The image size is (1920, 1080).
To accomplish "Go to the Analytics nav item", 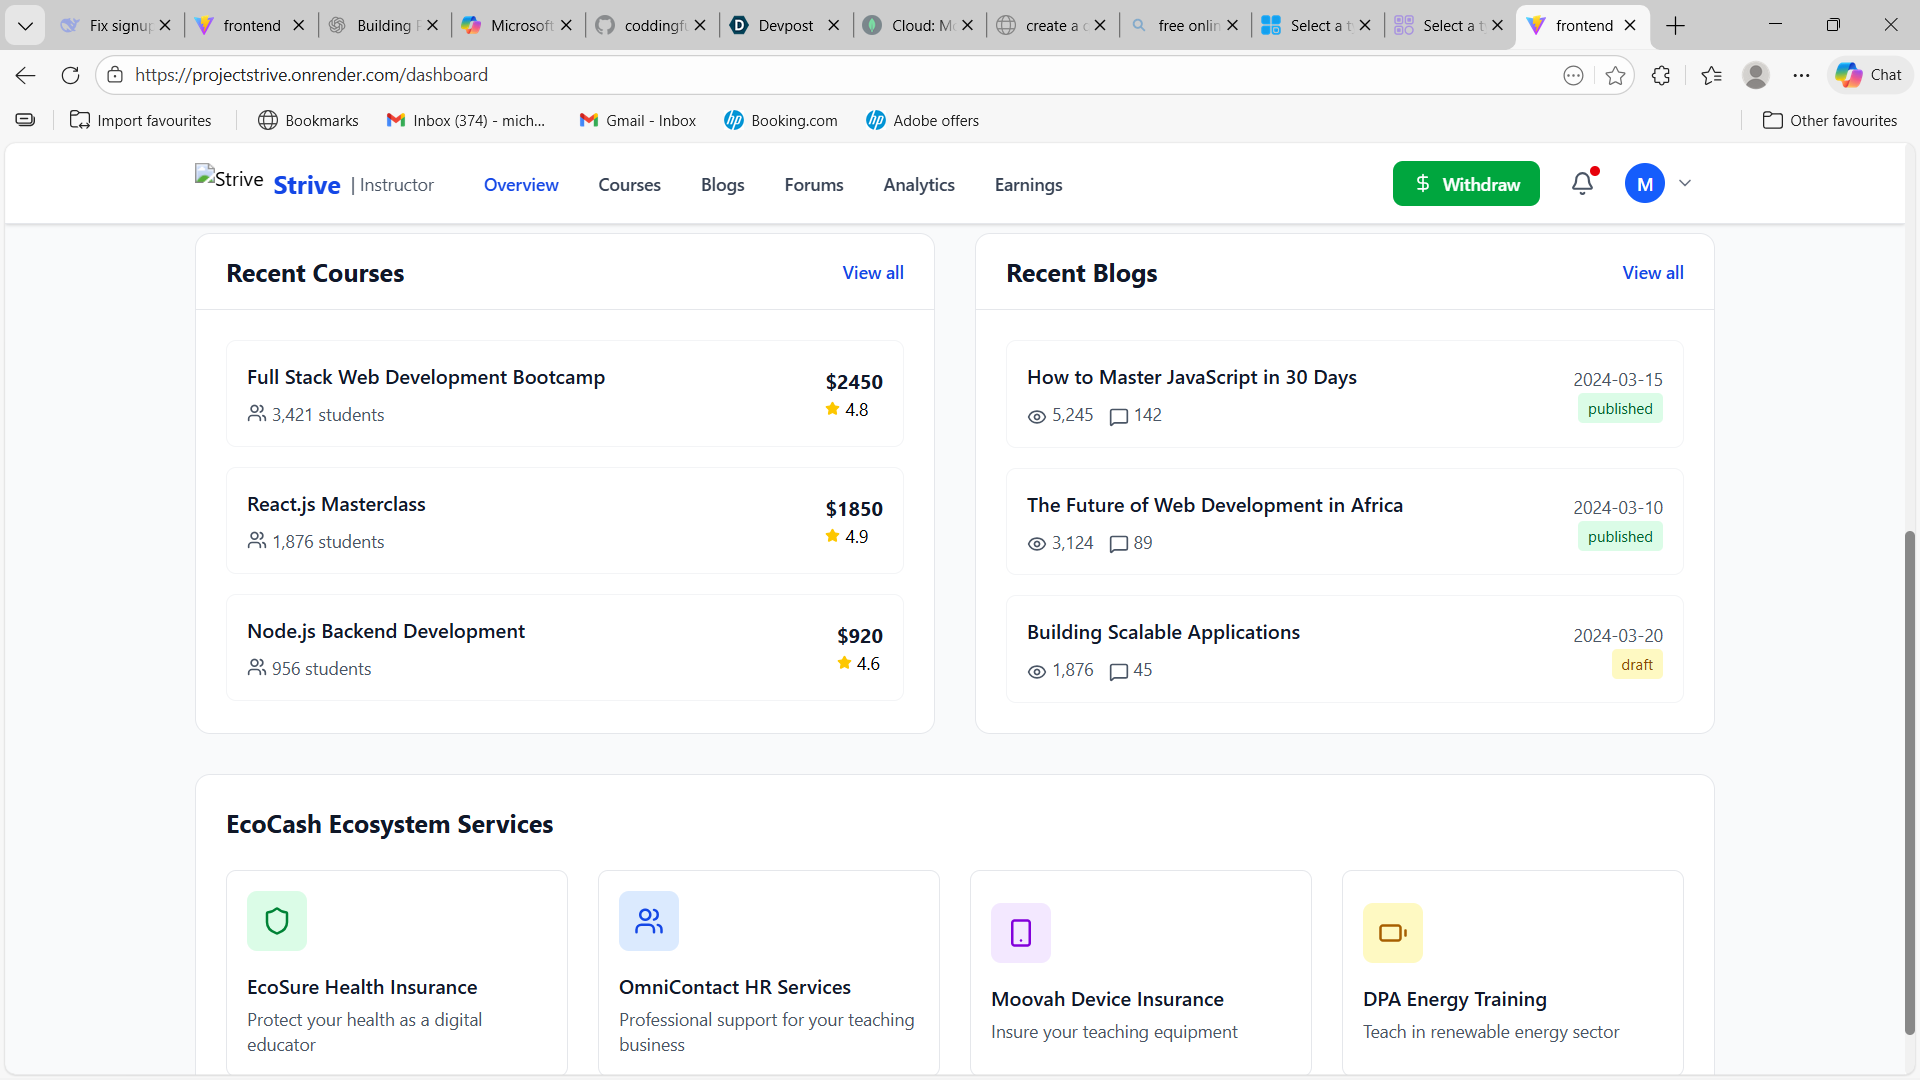I will coord(919,185).
